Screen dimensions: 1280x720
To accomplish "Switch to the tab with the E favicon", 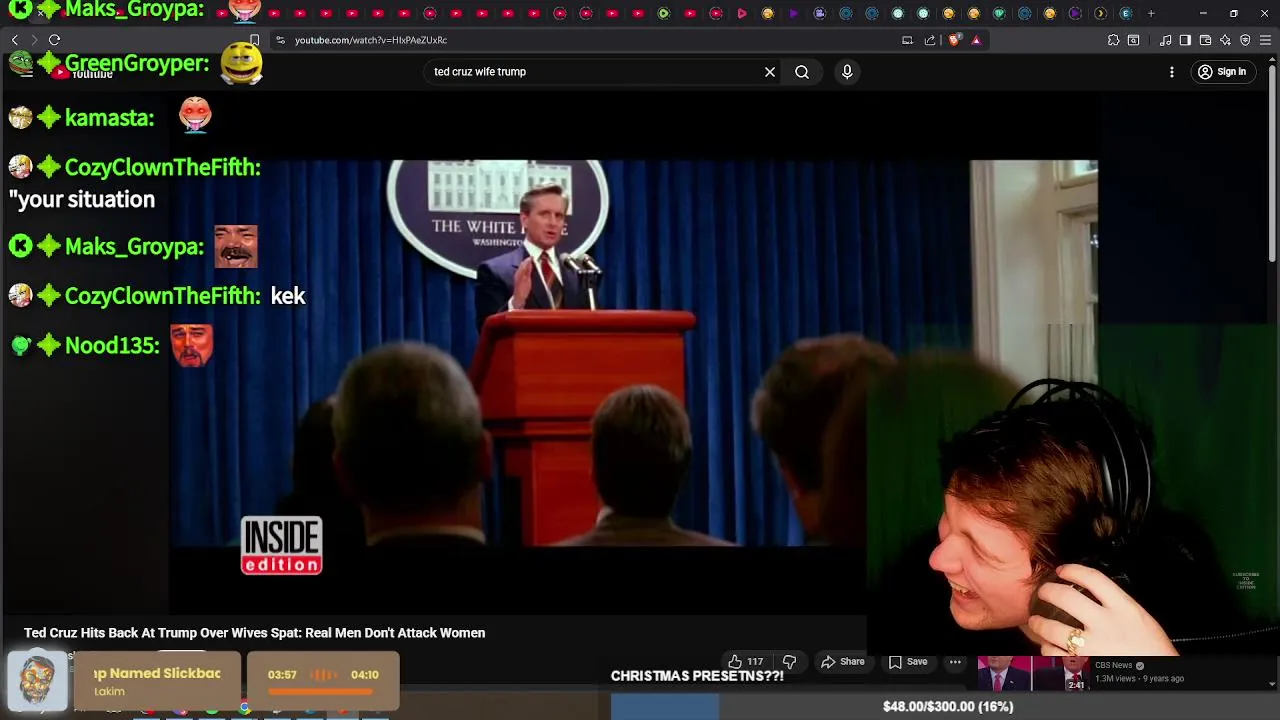I will (x=1126, y=13).
